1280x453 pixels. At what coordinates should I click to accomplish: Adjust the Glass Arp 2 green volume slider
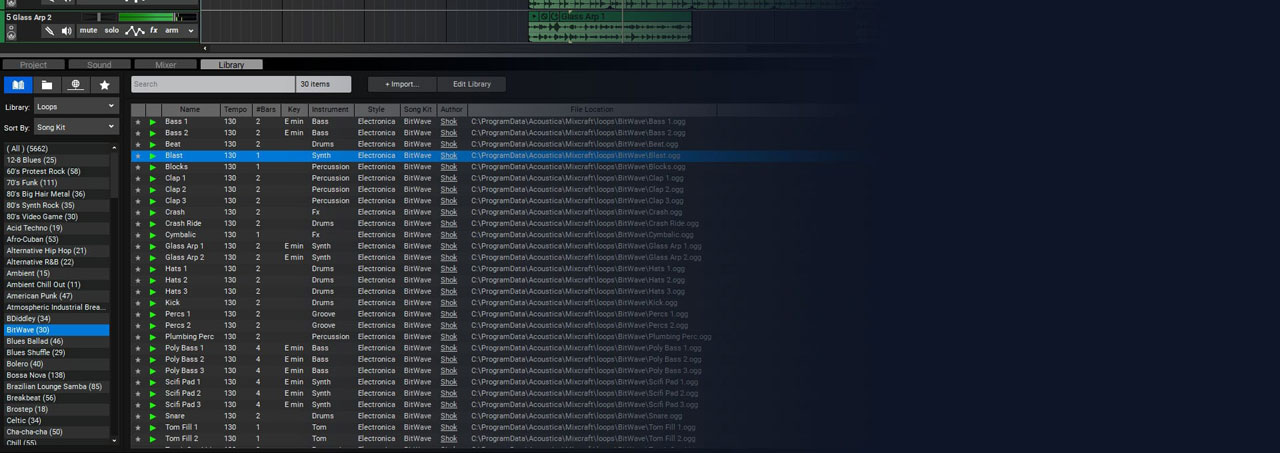(157, 17)
